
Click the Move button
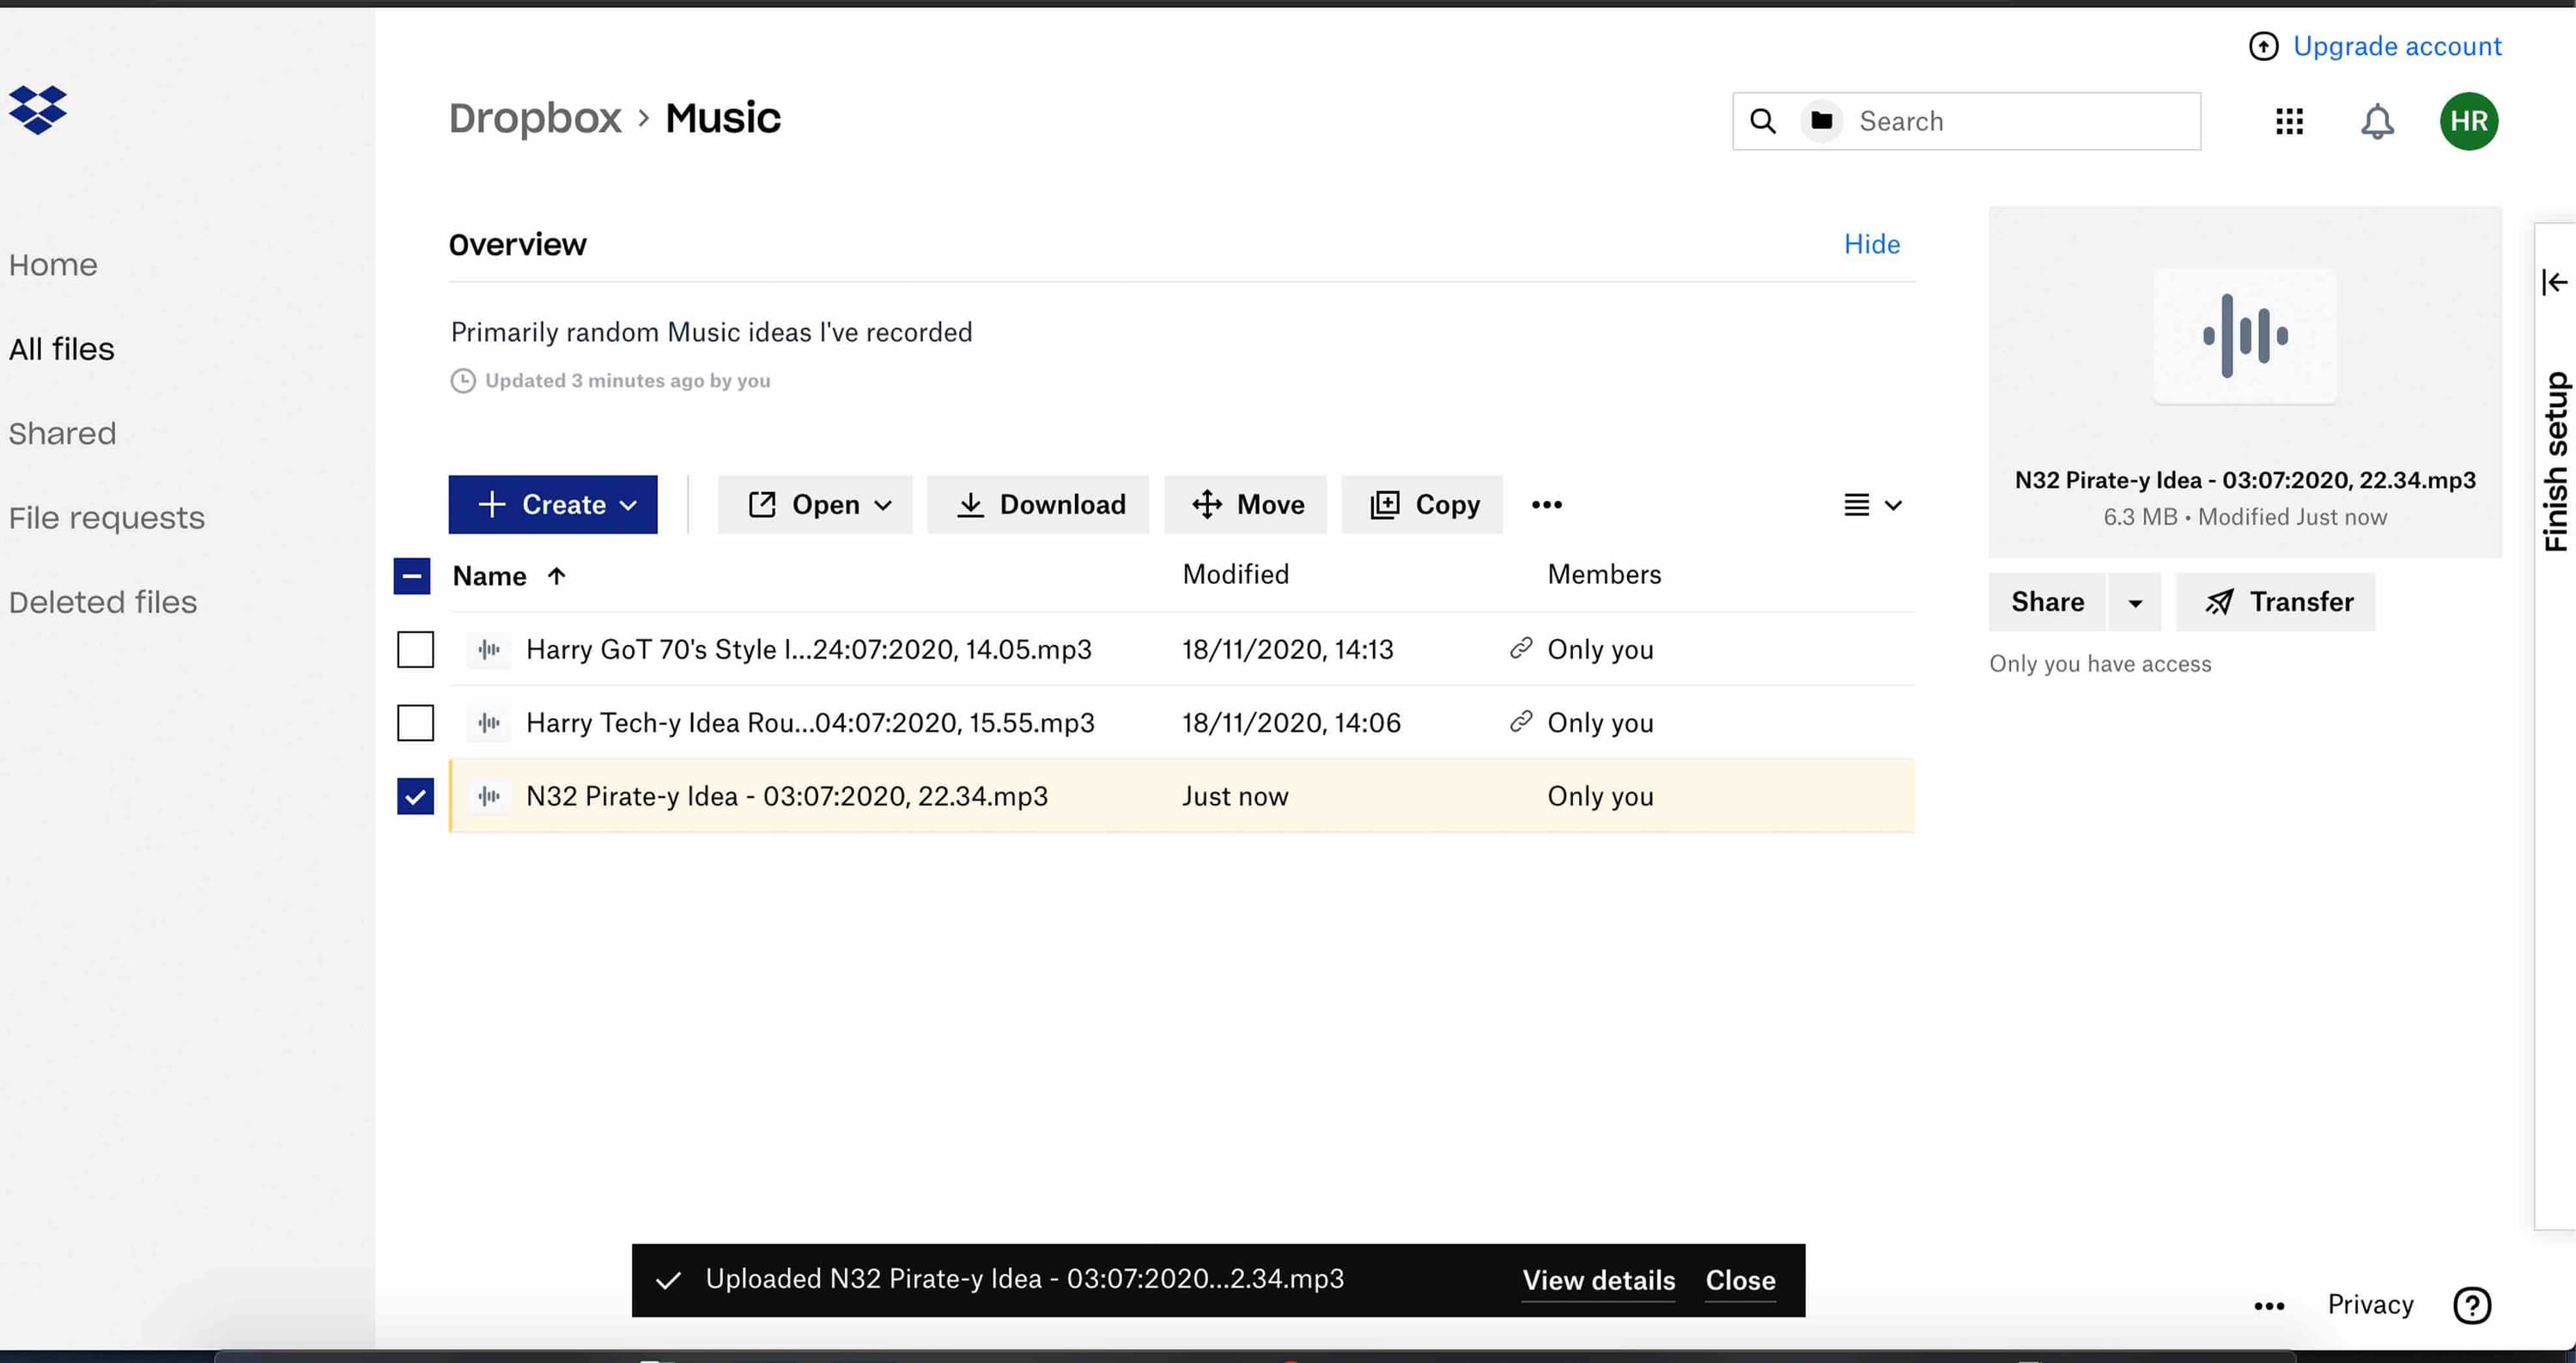pyautogui.click(x=1245, y=504)
